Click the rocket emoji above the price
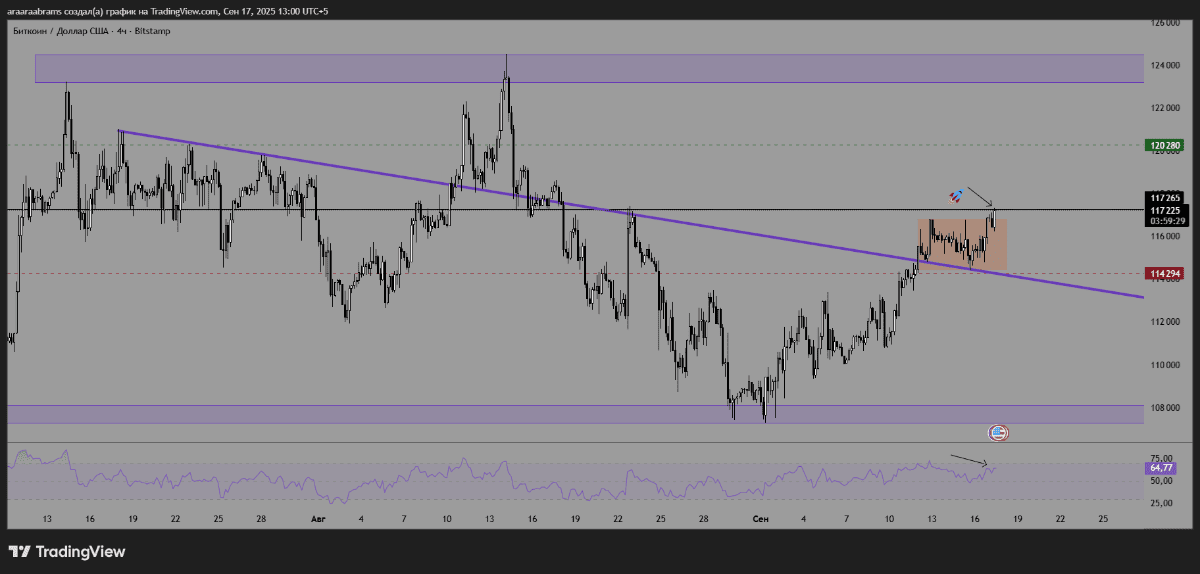 point(956,195)
